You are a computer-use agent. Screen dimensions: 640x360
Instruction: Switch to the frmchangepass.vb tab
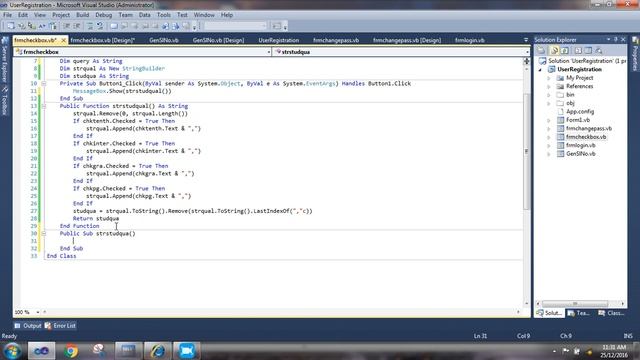point(336,40)
